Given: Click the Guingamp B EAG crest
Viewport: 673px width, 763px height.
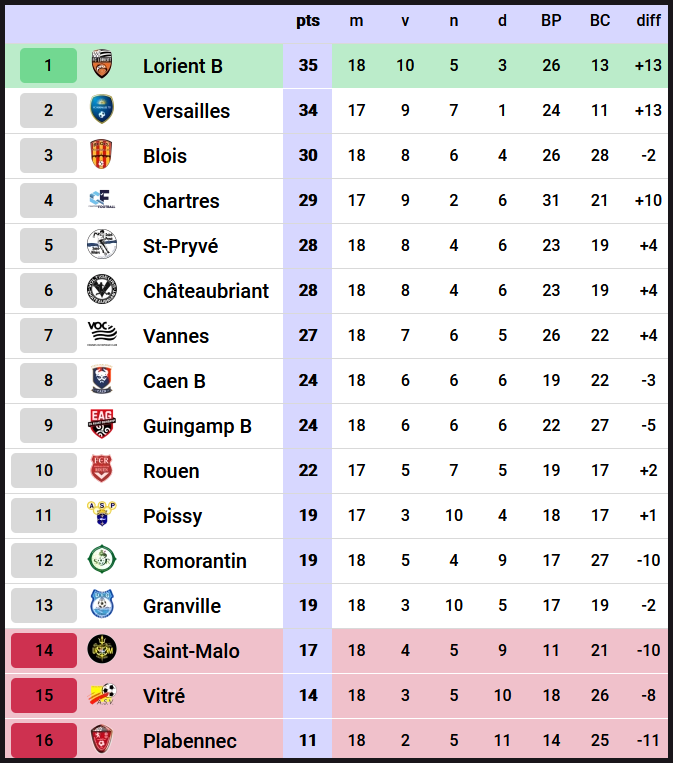Looking at the screenshot, I should point(101,426).
